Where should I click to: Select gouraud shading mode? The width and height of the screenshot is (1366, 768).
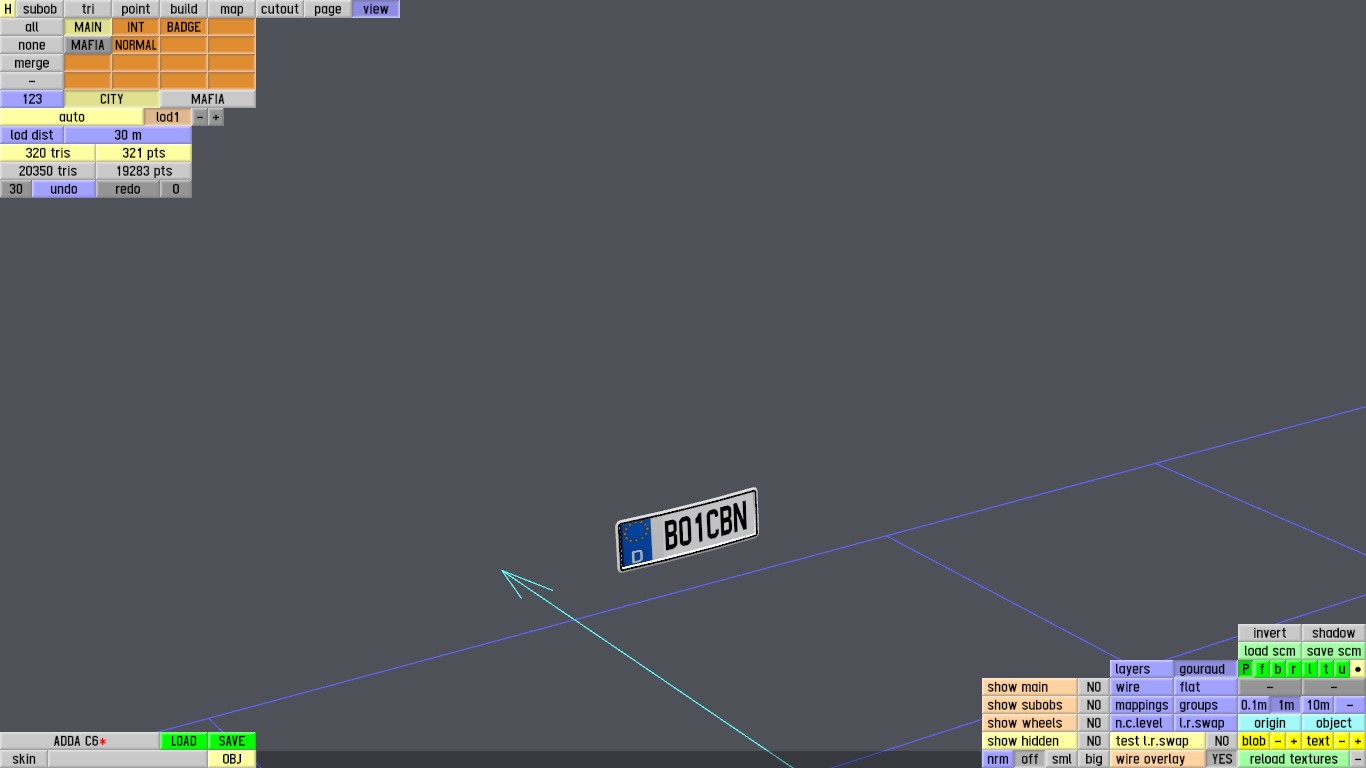click(x=1206, y=669)
